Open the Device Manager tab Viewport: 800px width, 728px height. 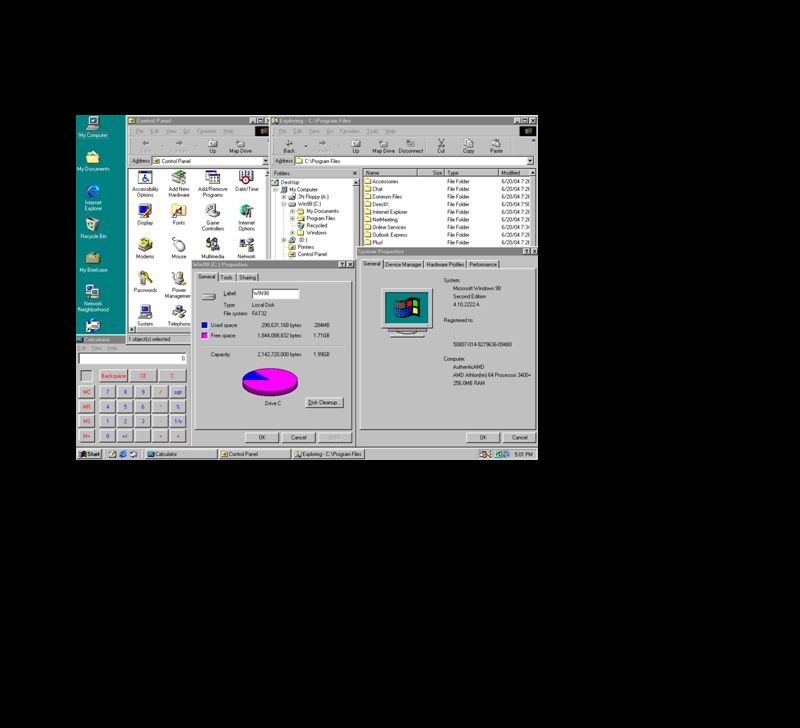[403, 264]
